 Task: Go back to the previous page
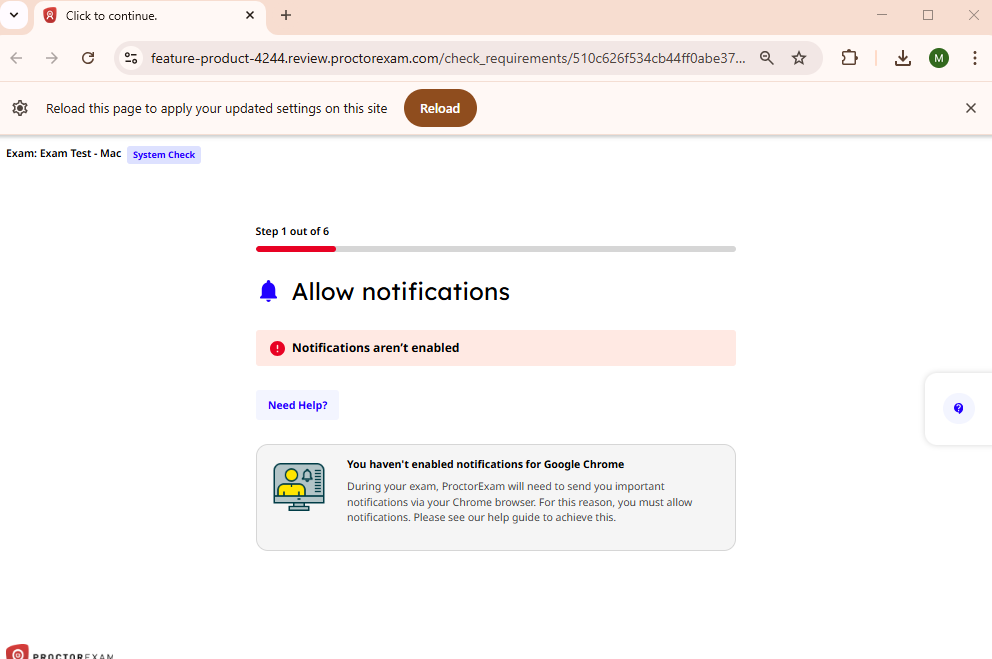tap(16, 58)
